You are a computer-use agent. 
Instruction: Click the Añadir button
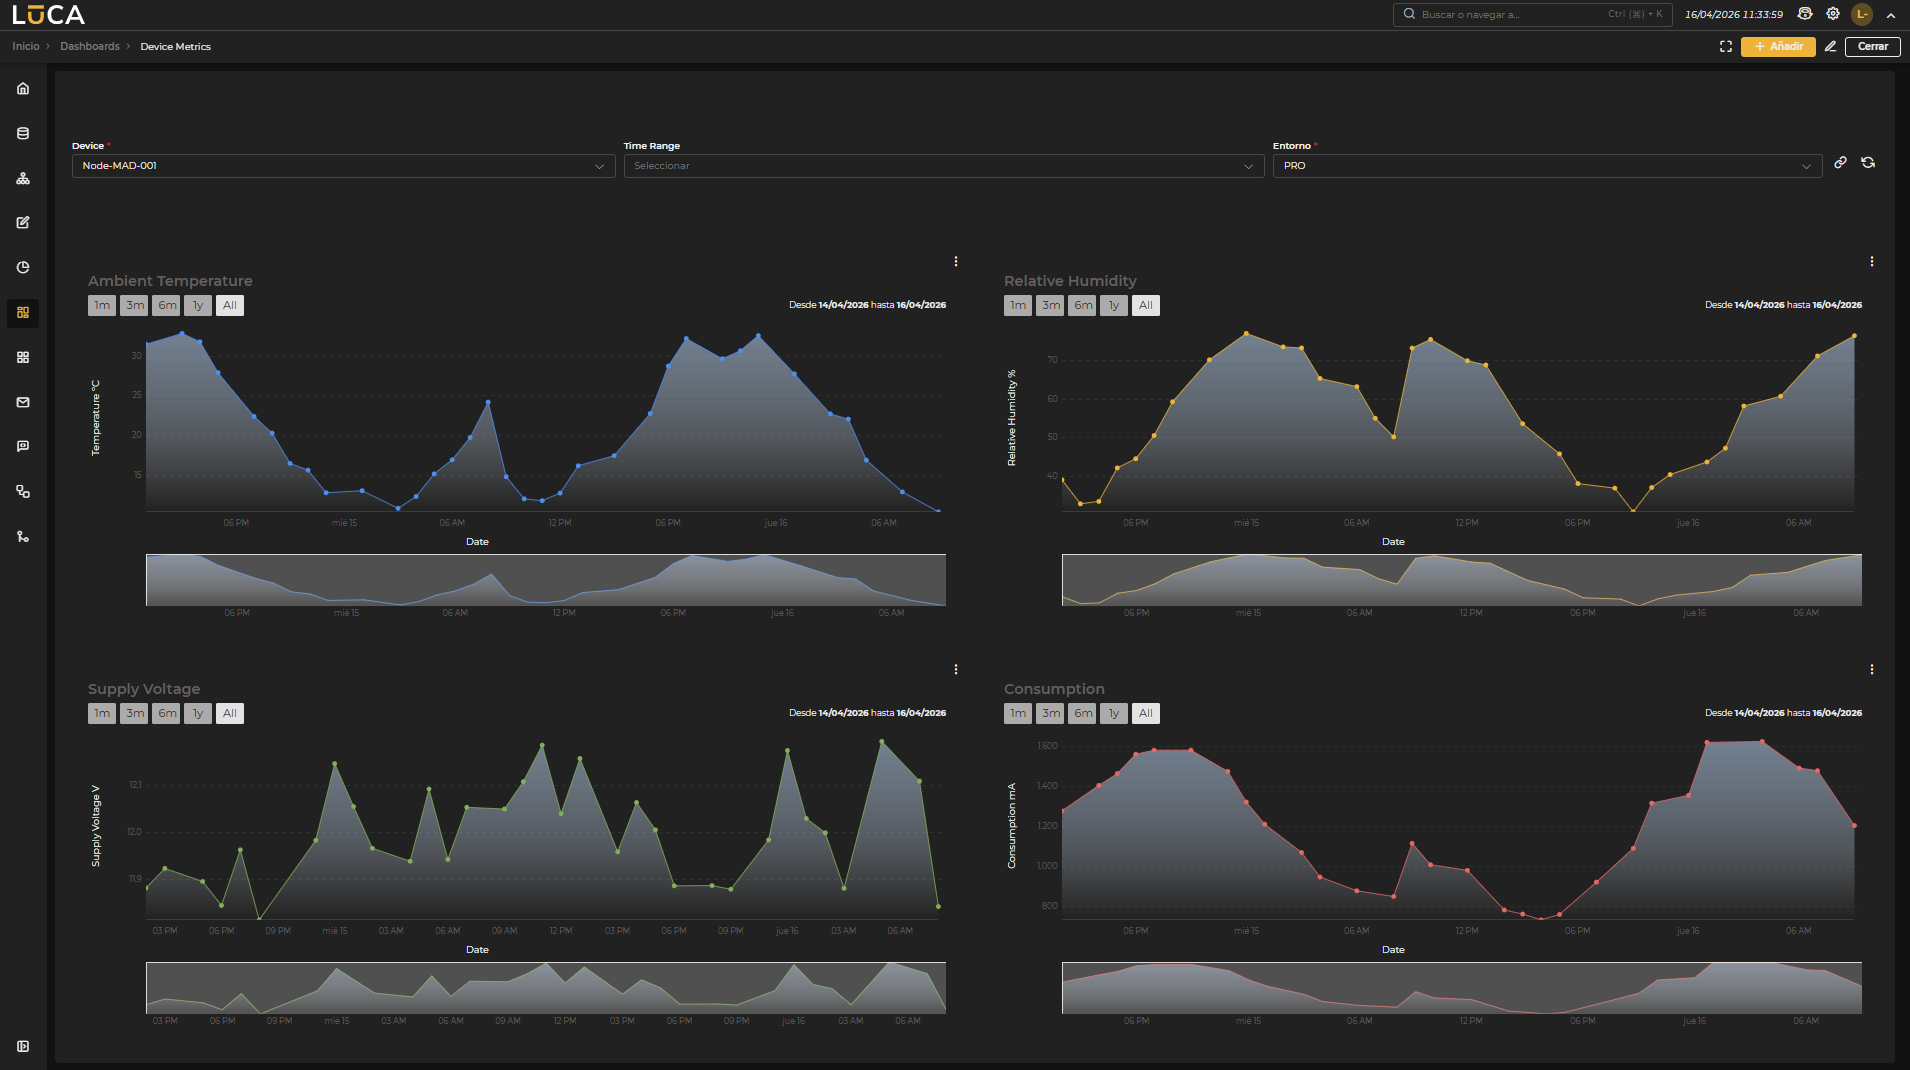coord(1778,47)
